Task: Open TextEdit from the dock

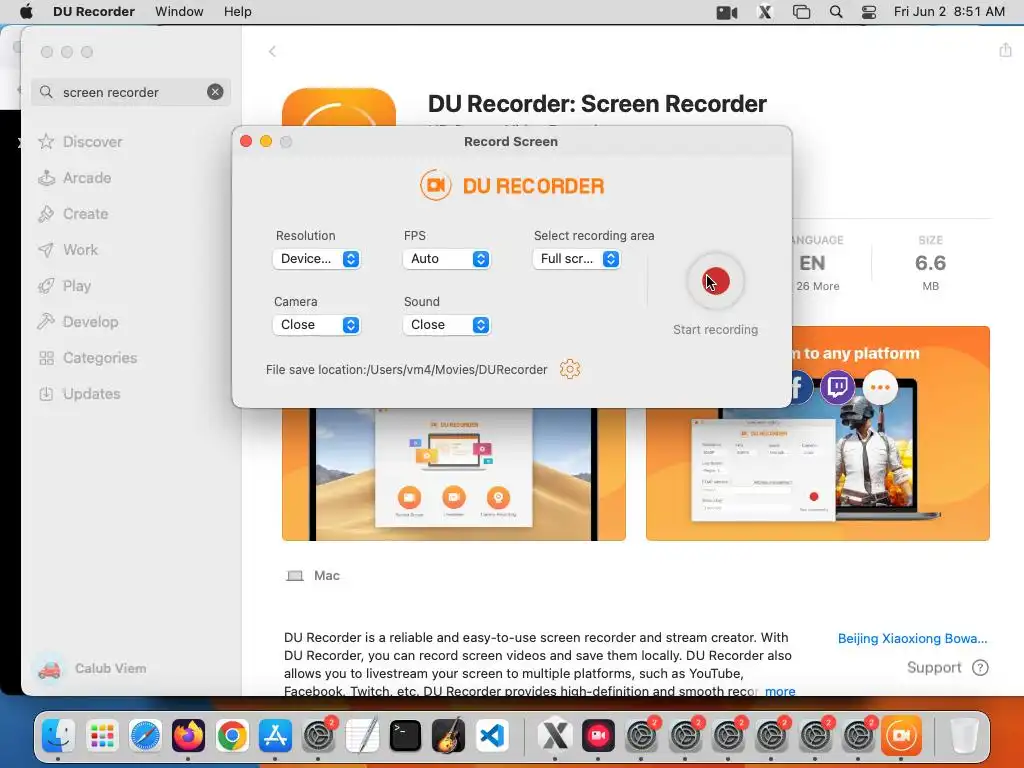Action: click(x=362, y=736)
